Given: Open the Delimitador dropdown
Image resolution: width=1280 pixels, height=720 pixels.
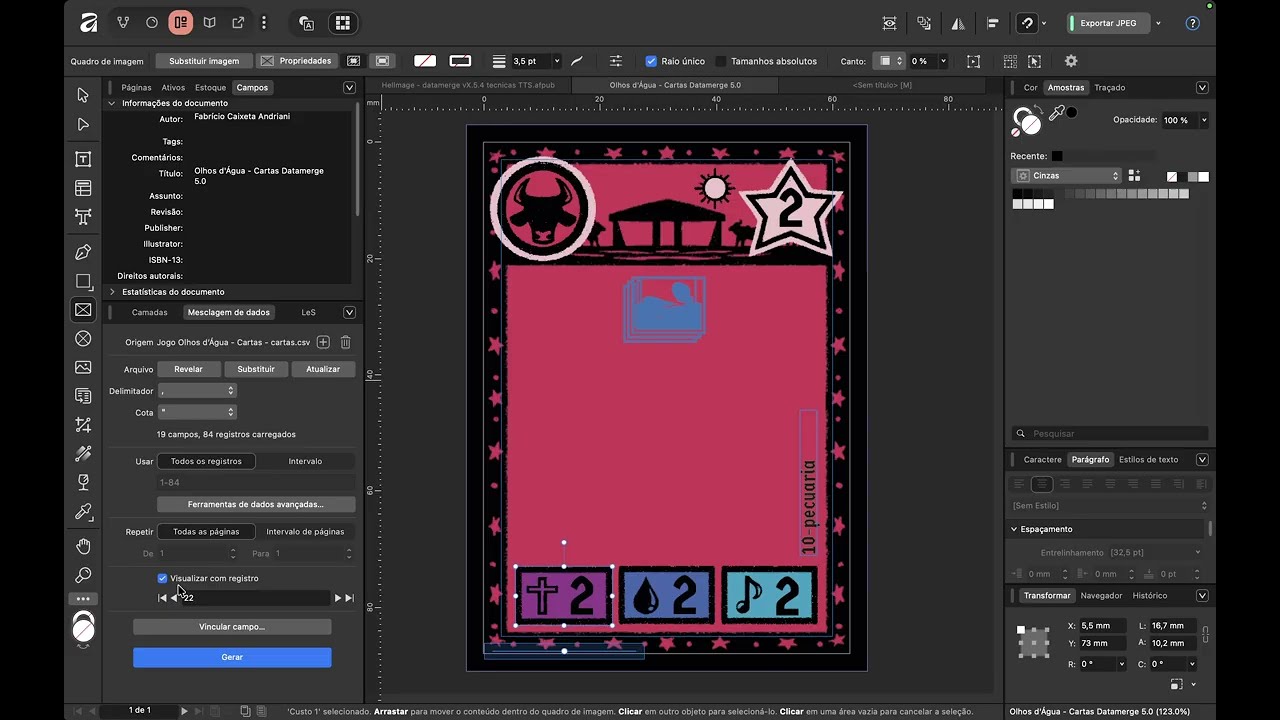Looking at the screenshot, I should point(197,391).
